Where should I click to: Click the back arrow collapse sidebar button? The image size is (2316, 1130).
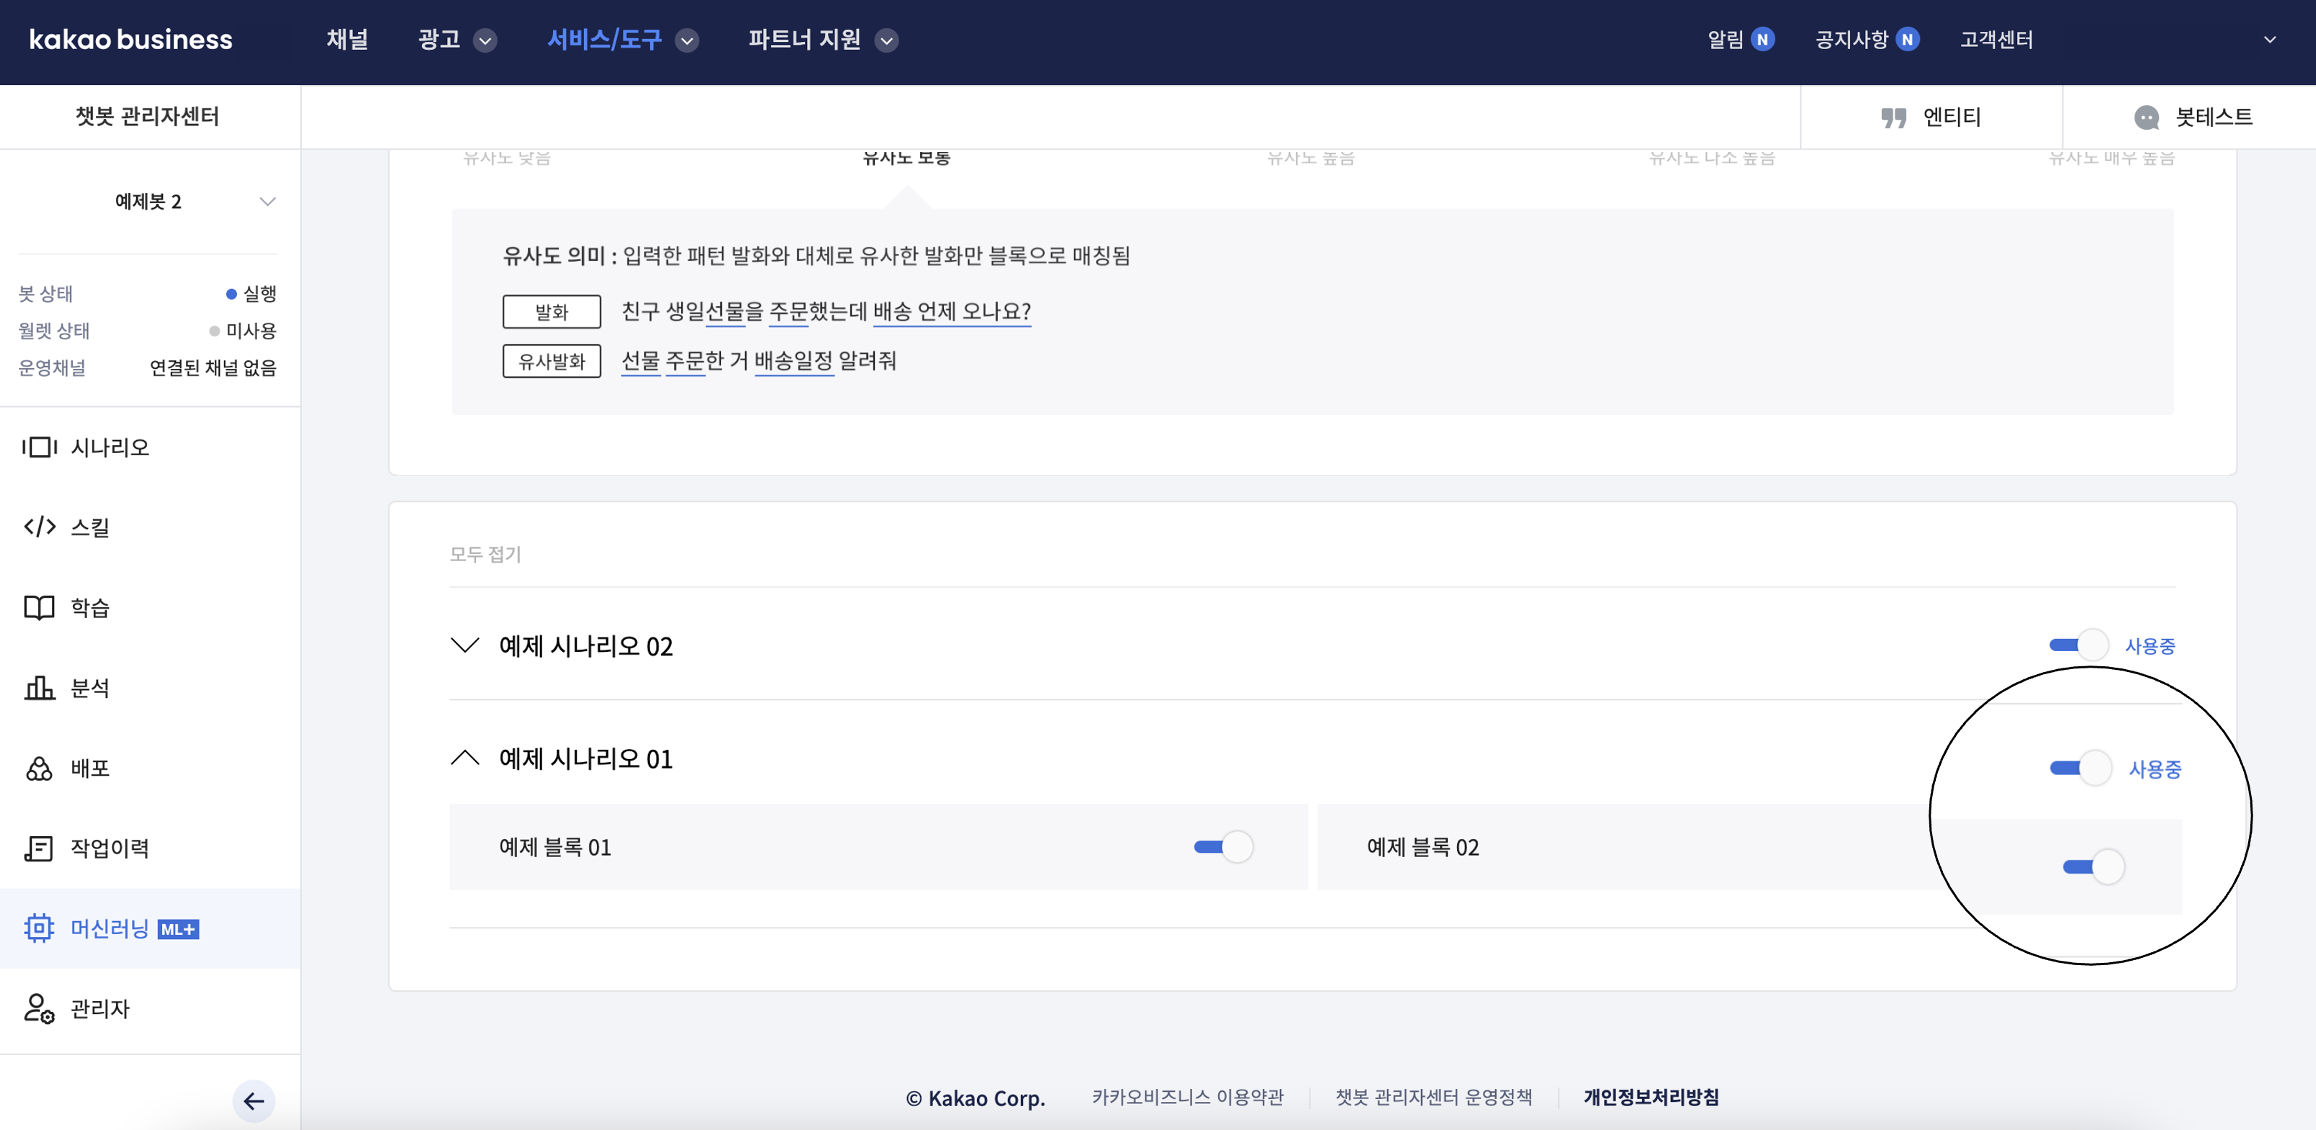click(253, 1101)
